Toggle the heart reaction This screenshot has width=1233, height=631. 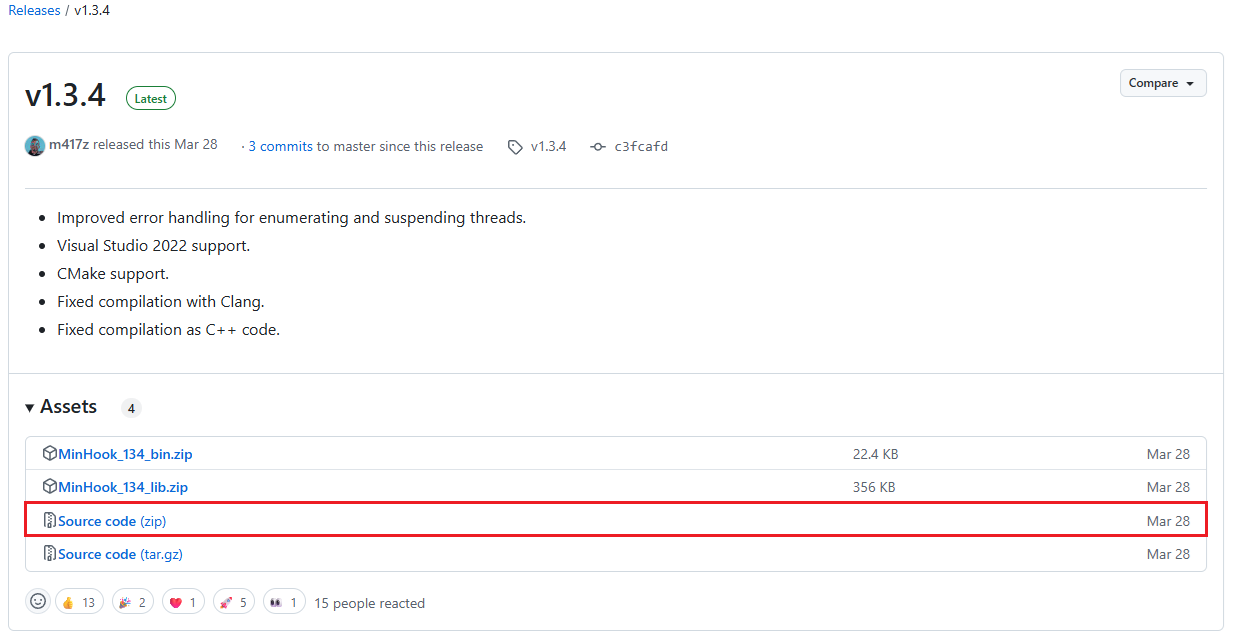183,602
